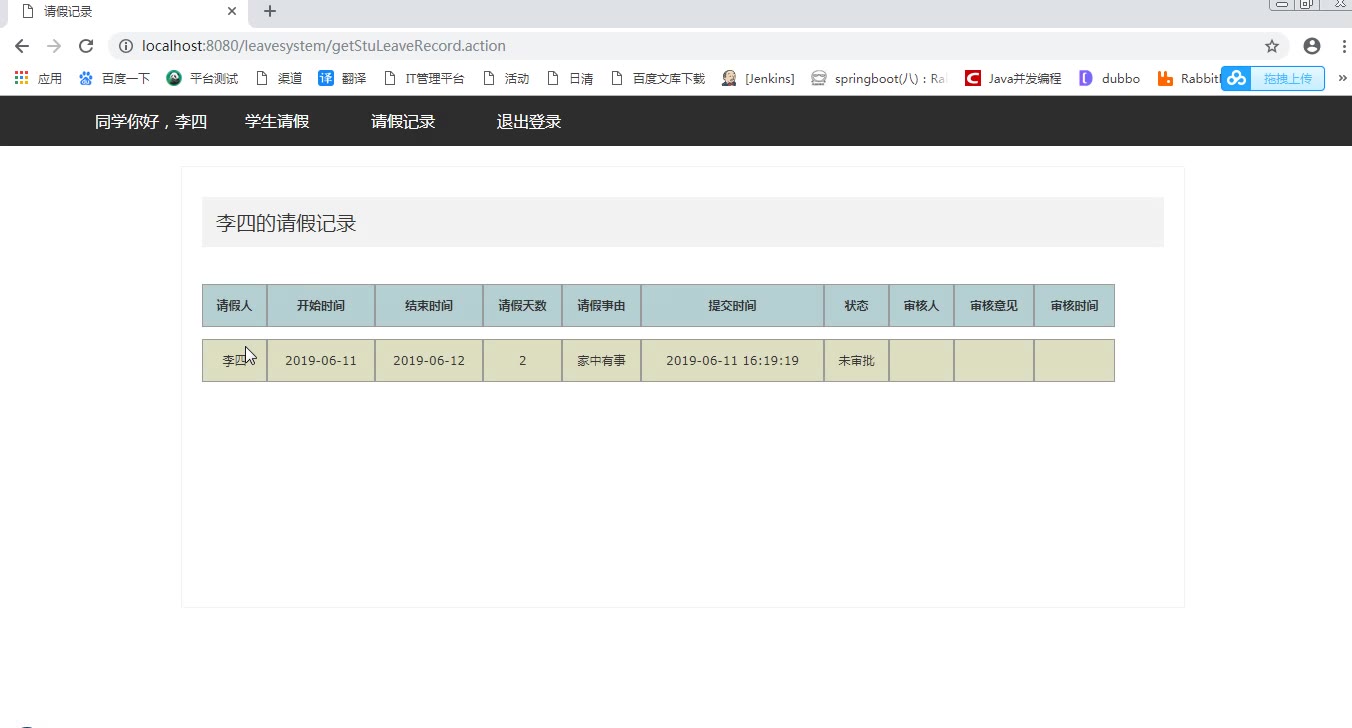1352x728 pixels.
Task: Expand the hidden bookmarks overflow chevron
Action: tap(1342, 78)
